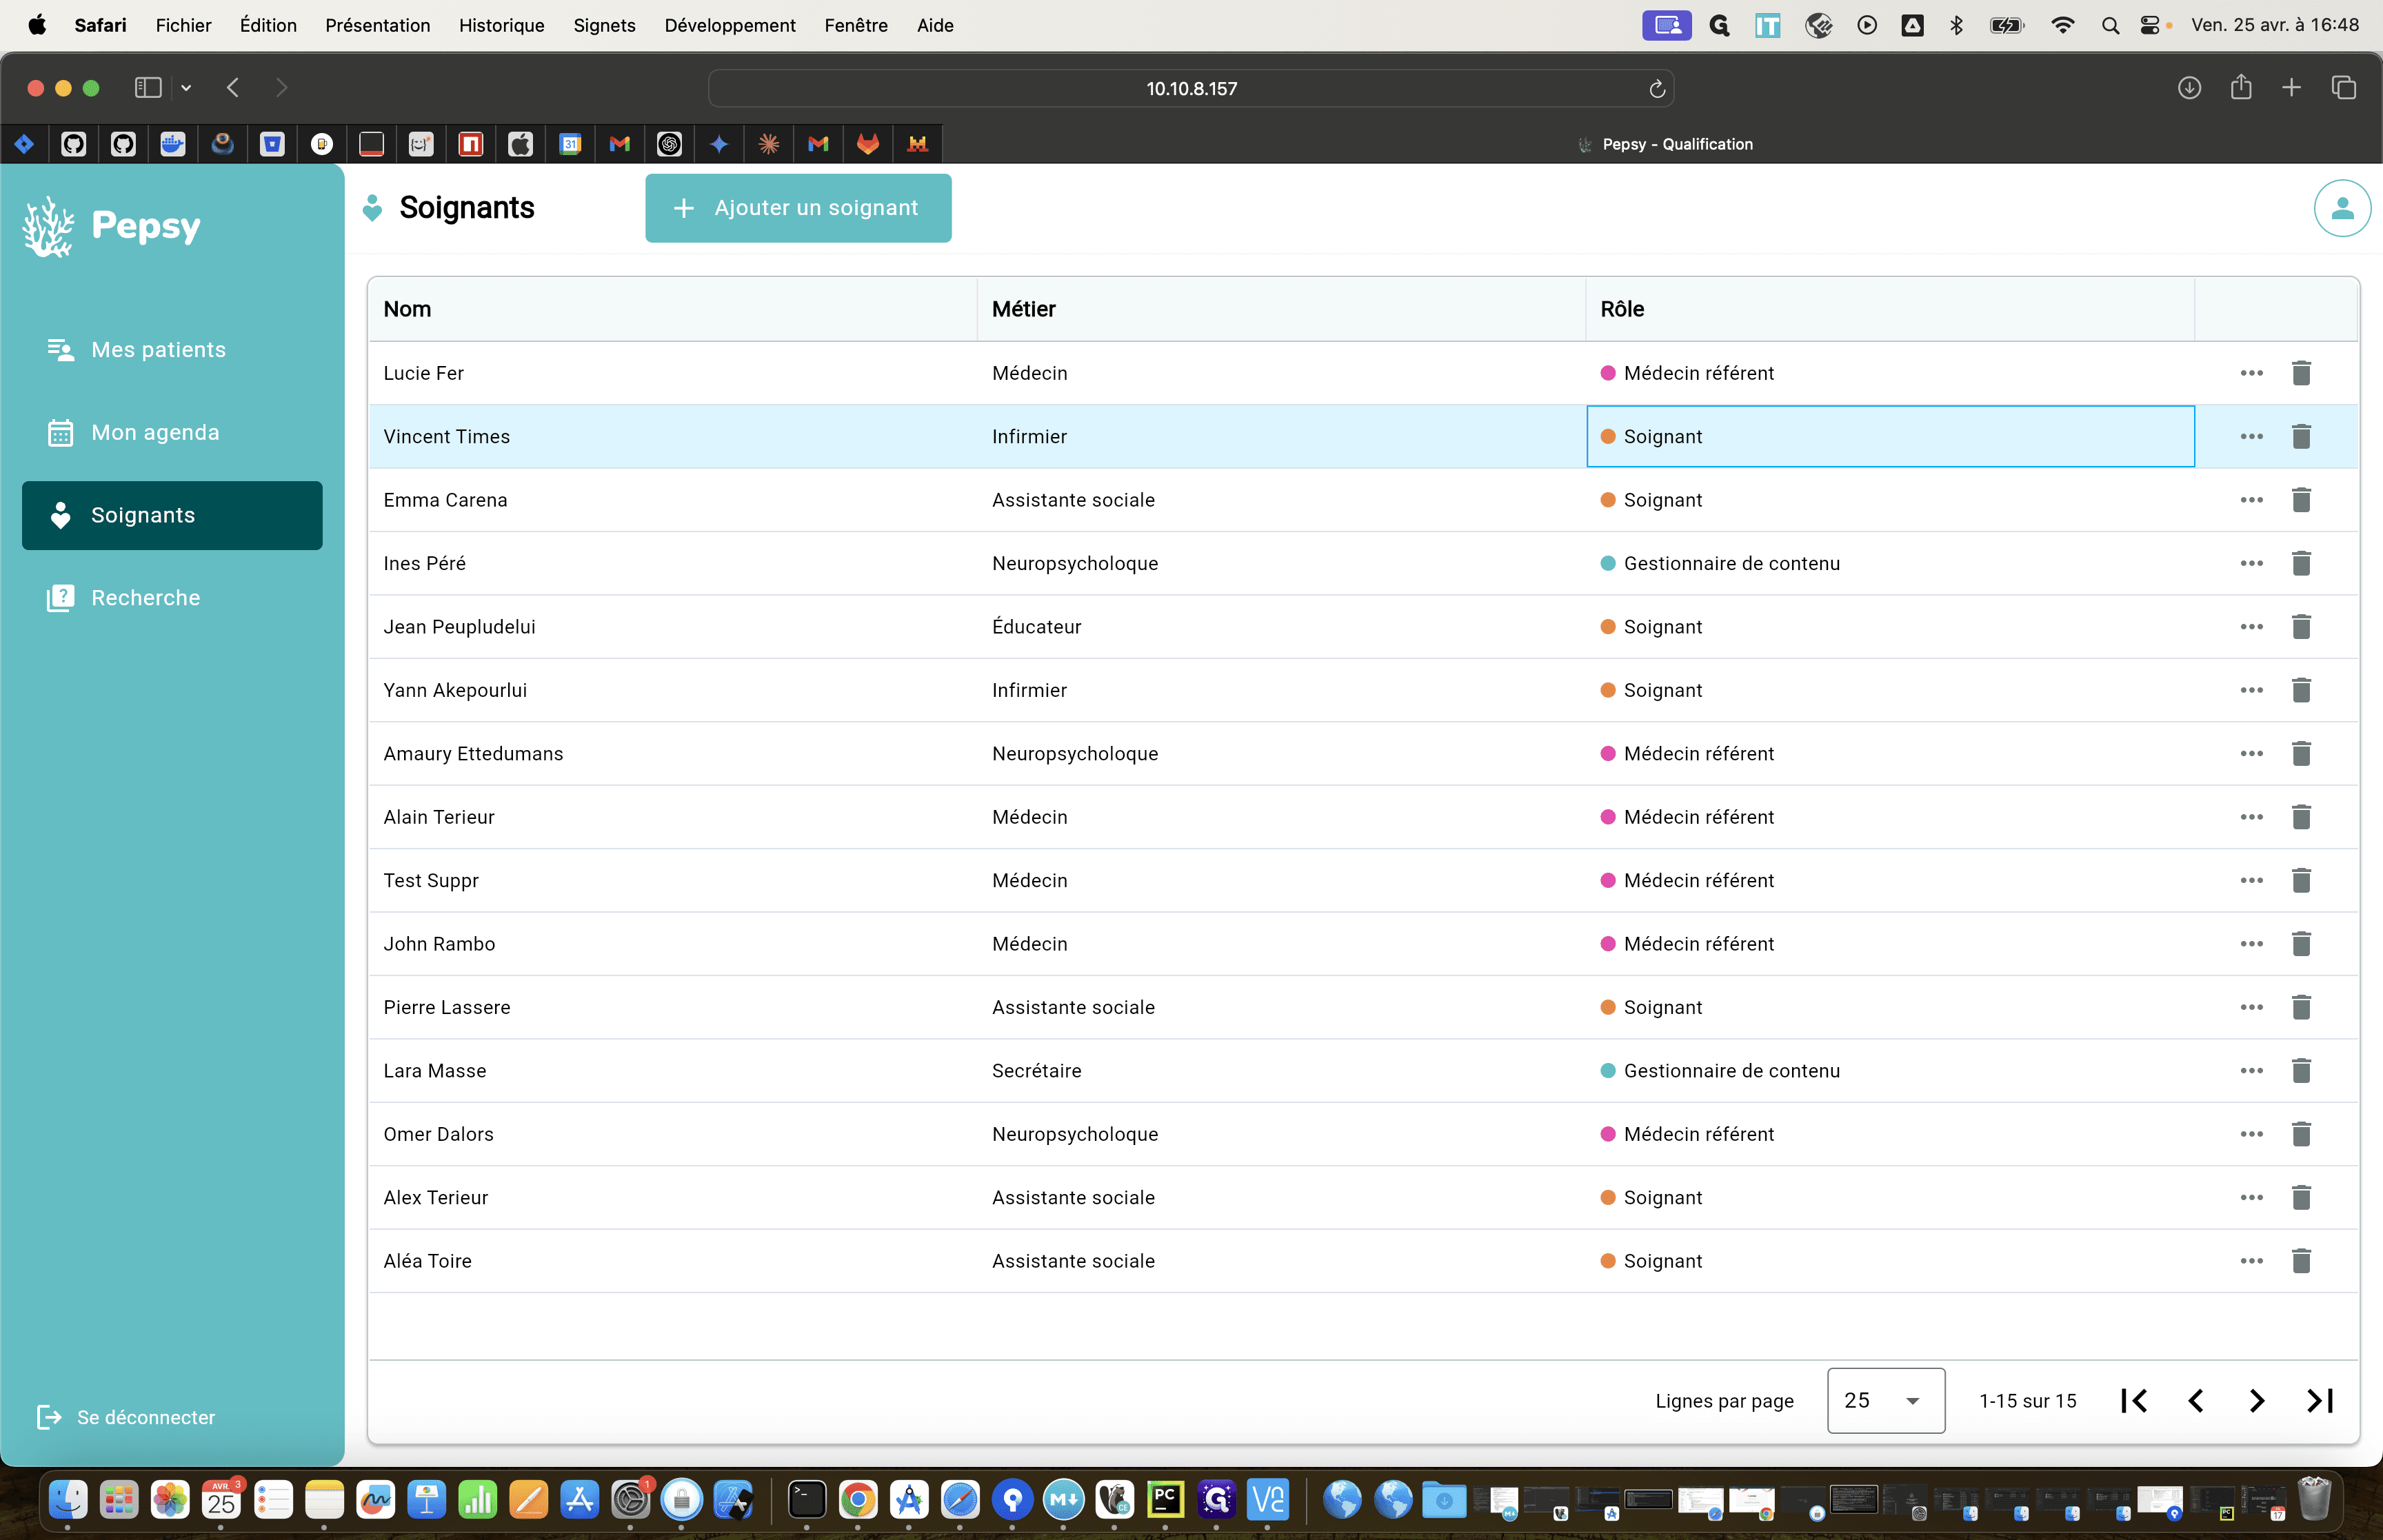Image resolution: width=2383 pixels, height=1540 pixels.
Task: Open the Wi-Fi menu bar status
Action: pyautogui.click(x=2062, y=25)
